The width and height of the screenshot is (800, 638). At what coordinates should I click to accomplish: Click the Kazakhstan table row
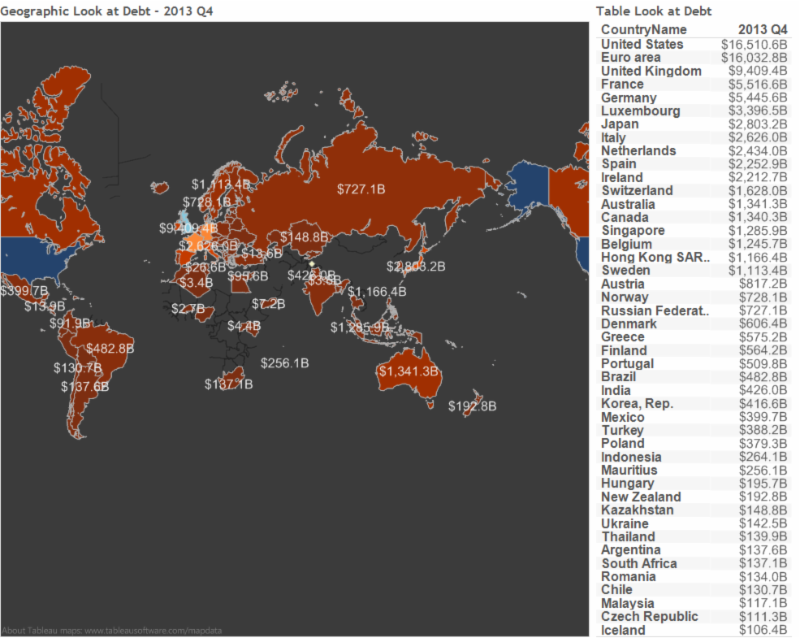point(694,510)
